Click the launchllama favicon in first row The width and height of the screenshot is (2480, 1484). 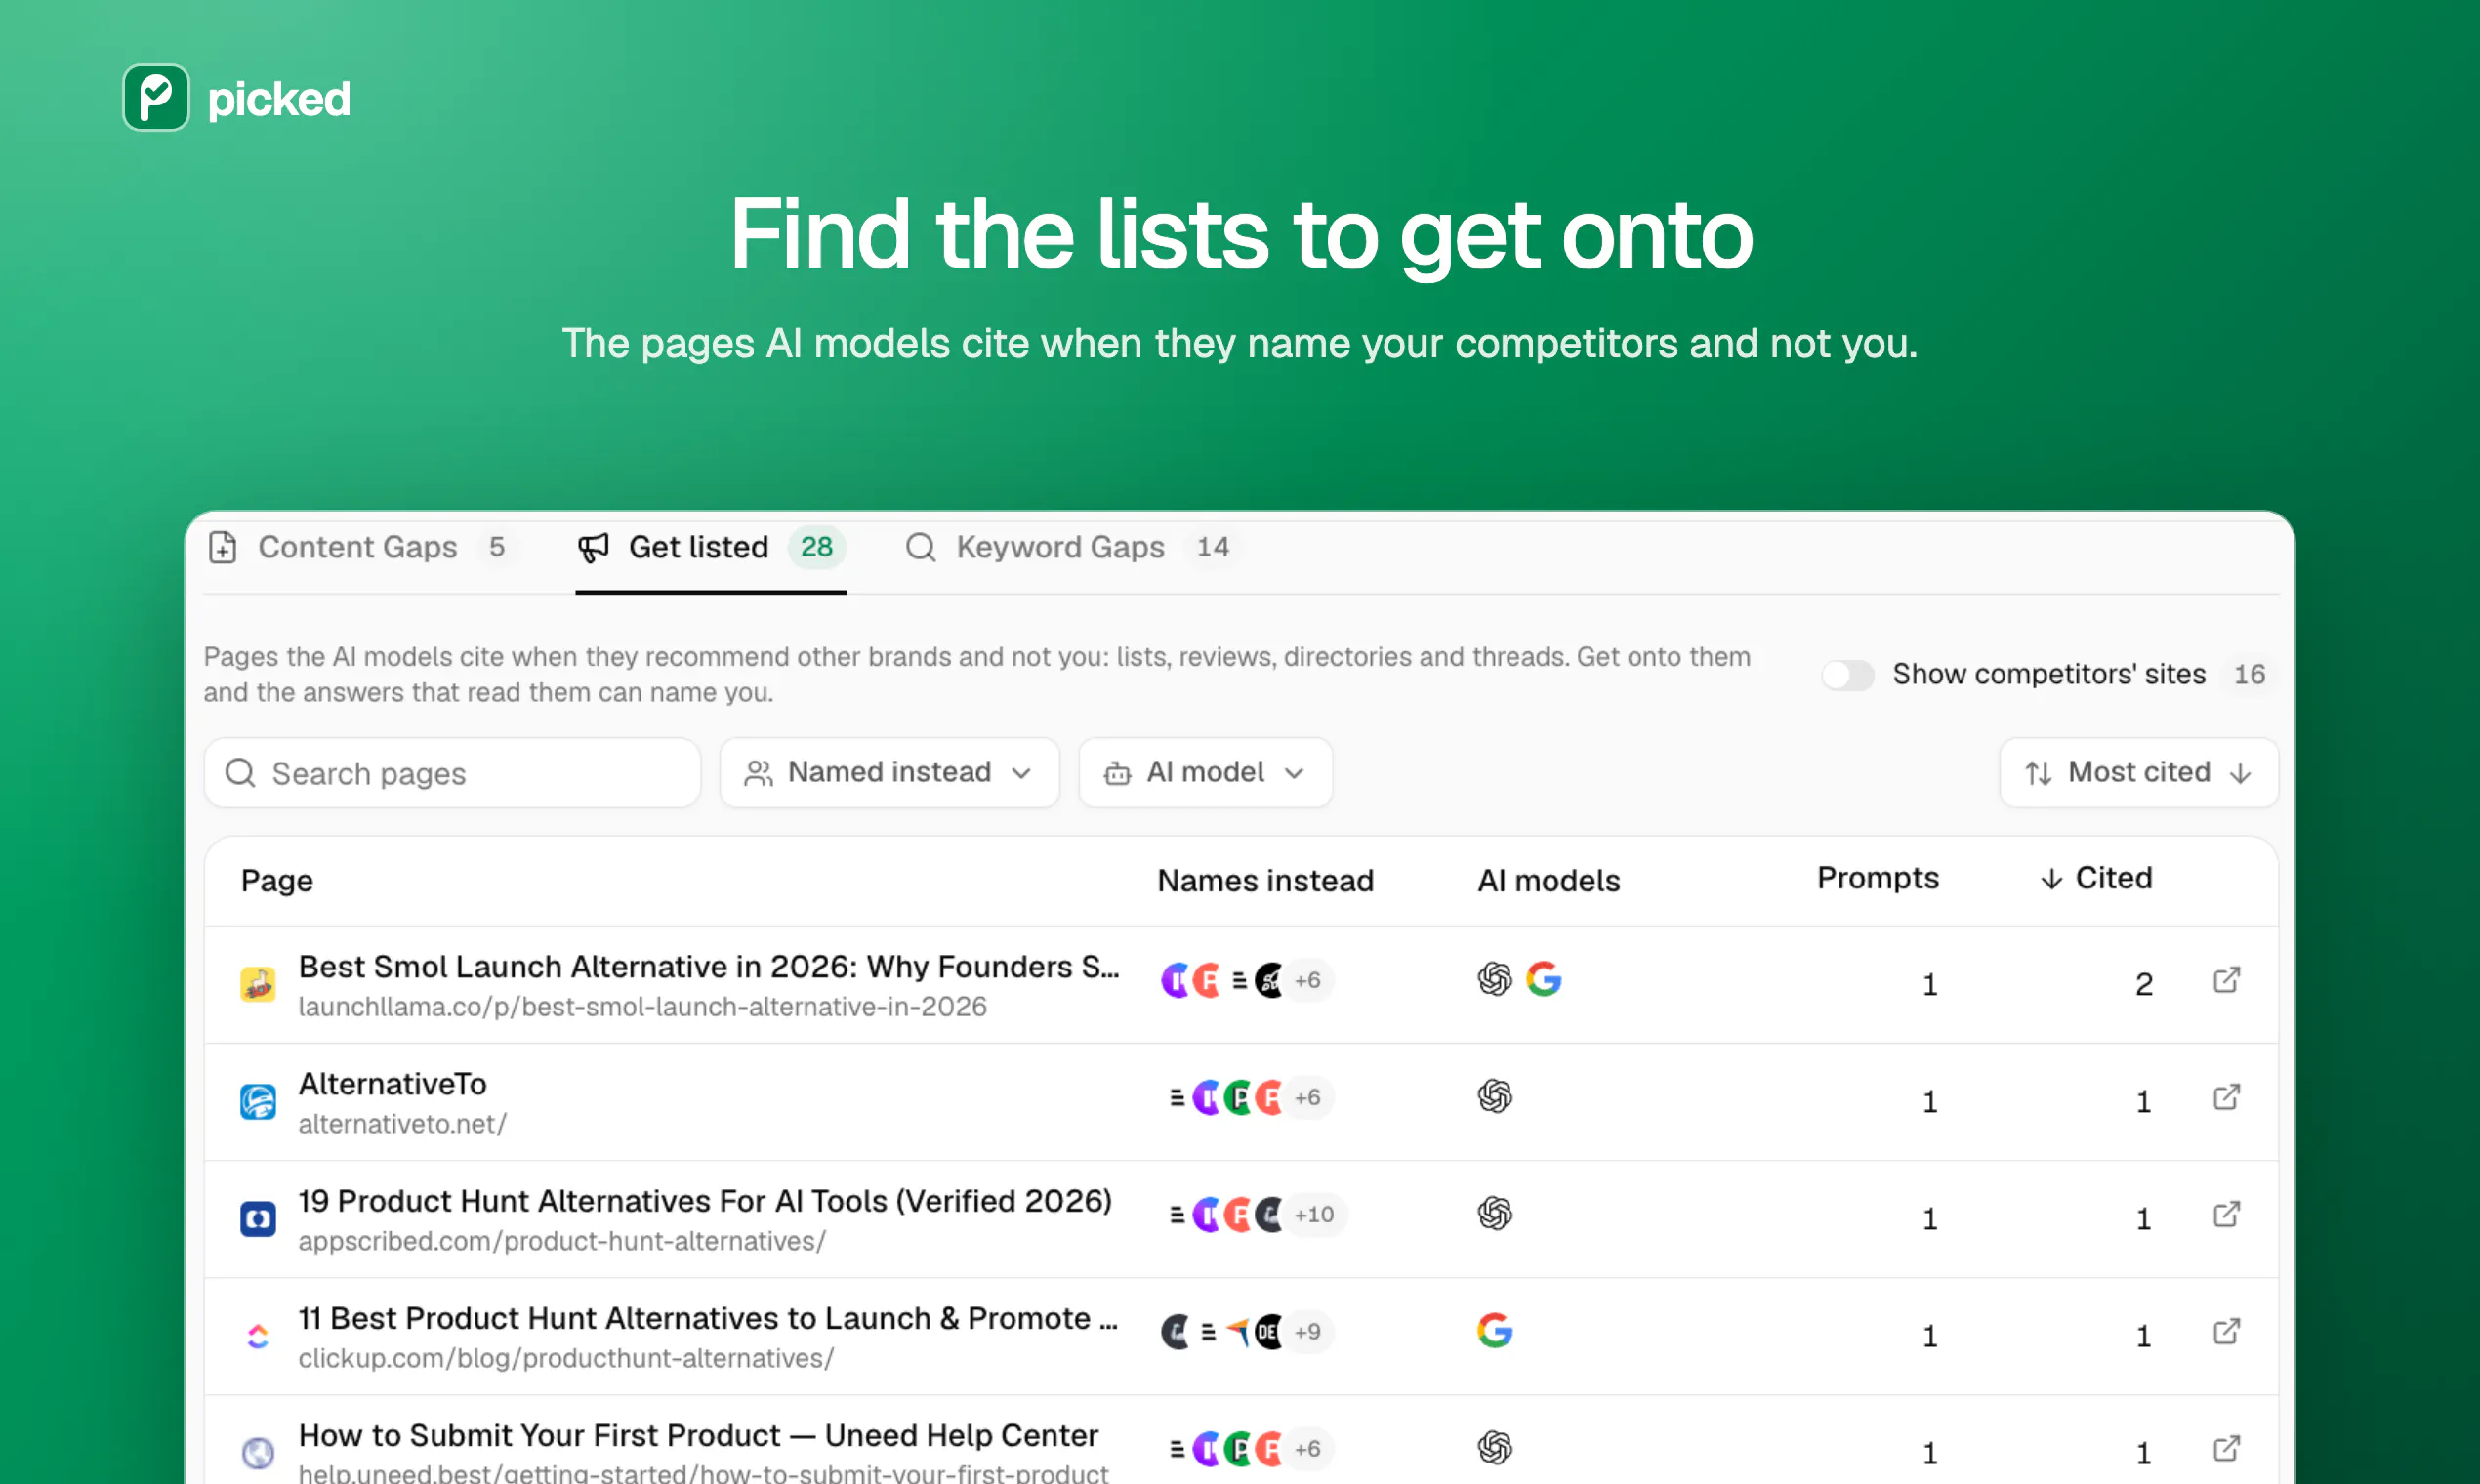click(x=258, y=984)
